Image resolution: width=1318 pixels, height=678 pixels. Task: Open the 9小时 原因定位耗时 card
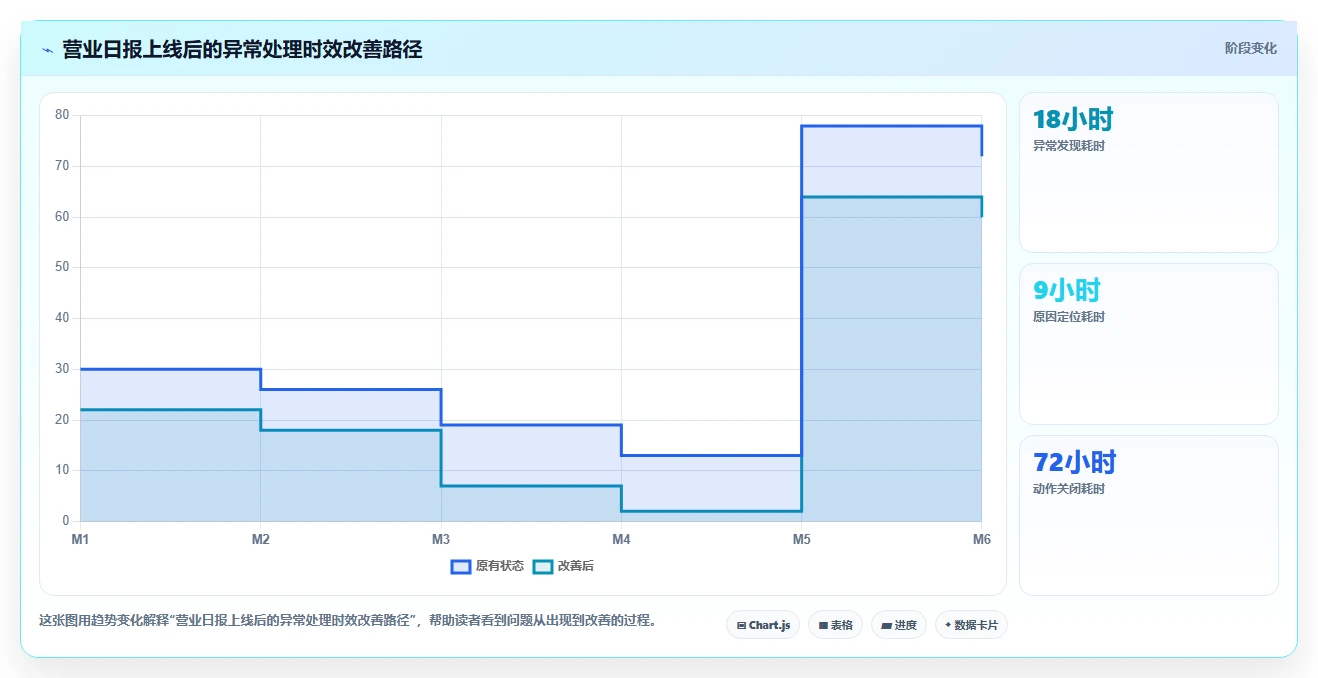(x=1148, y=344)
